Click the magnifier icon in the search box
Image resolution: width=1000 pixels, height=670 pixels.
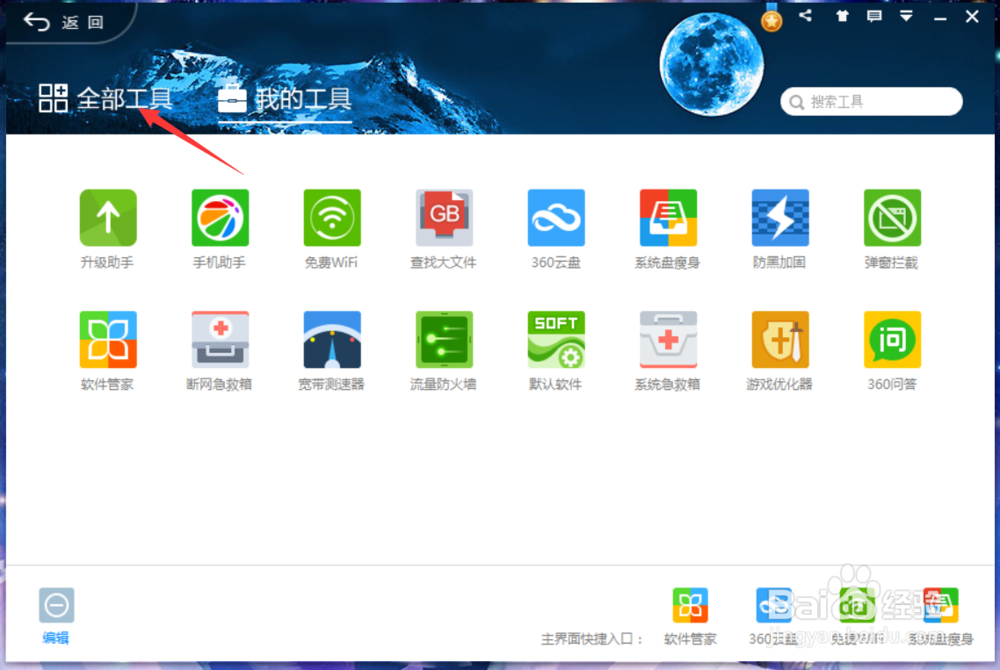pyautogui.click(x=797, y=102)
